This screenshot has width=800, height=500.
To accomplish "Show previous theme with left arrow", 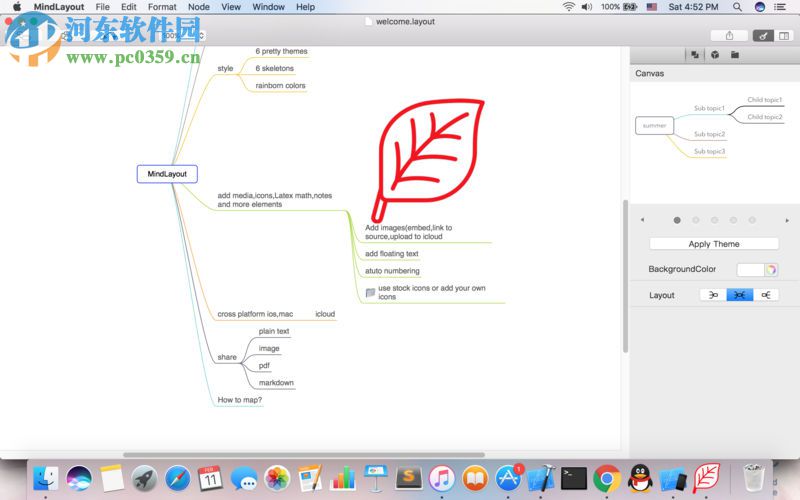I will tap(642, 220).
